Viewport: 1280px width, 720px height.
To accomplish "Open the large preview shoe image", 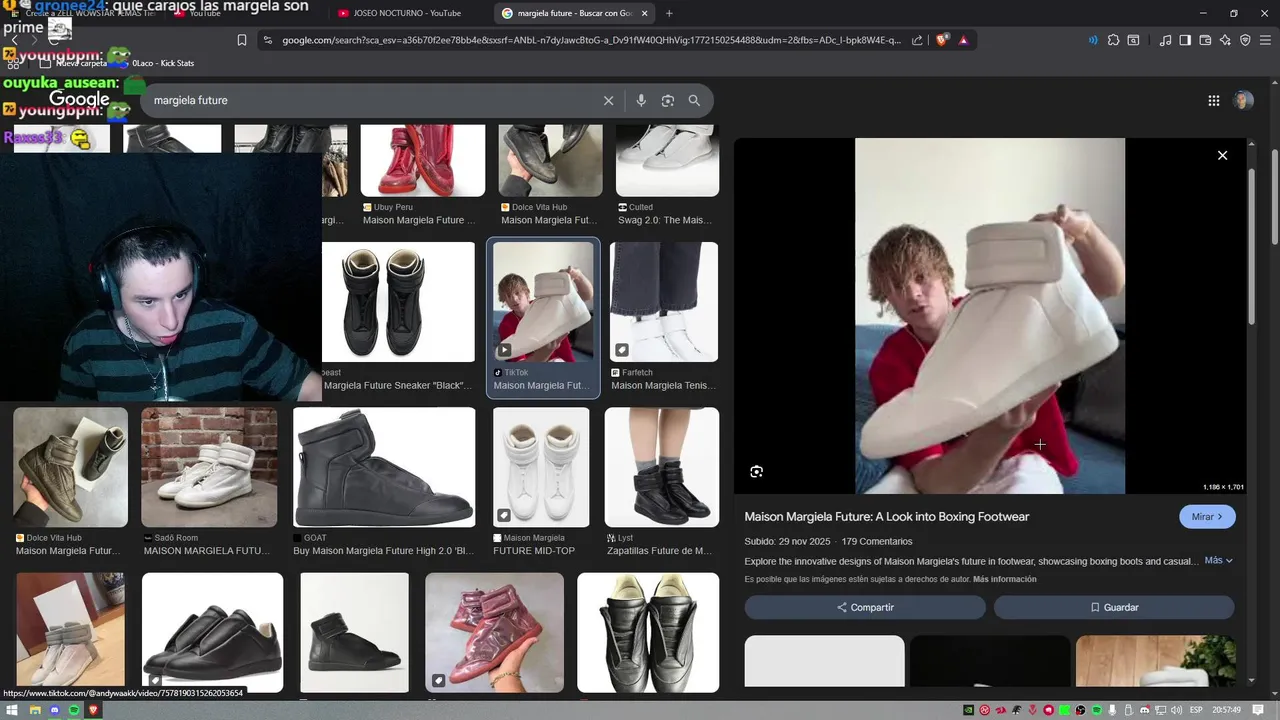I will pyautogui.click(x=990, y=316).
